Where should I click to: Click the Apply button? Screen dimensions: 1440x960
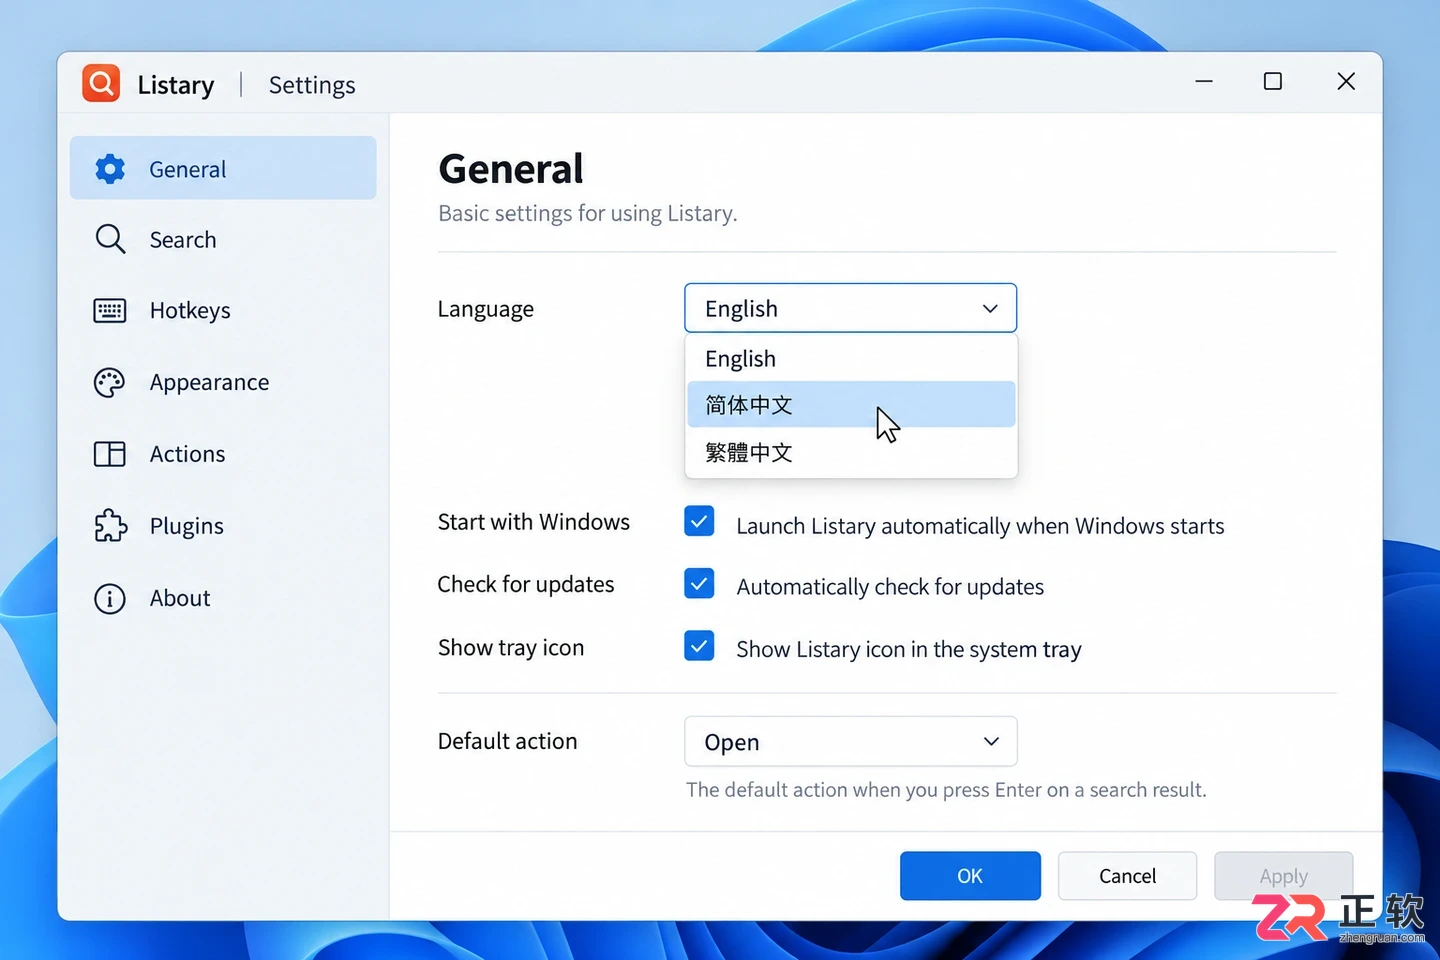1284,876
